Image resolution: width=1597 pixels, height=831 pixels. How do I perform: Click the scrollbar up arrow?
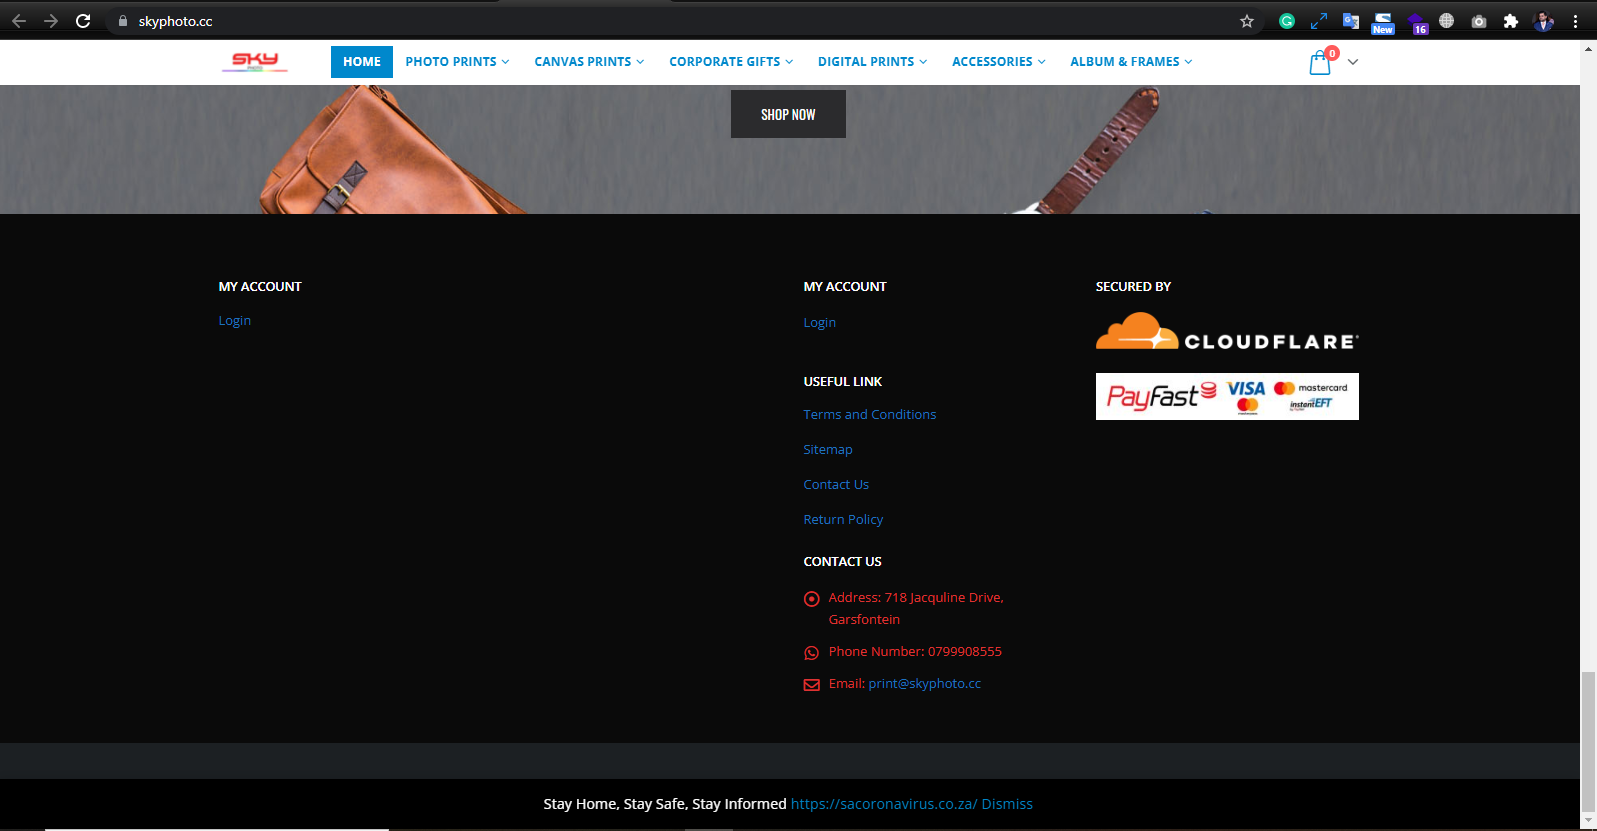[x=1588, y=48]
